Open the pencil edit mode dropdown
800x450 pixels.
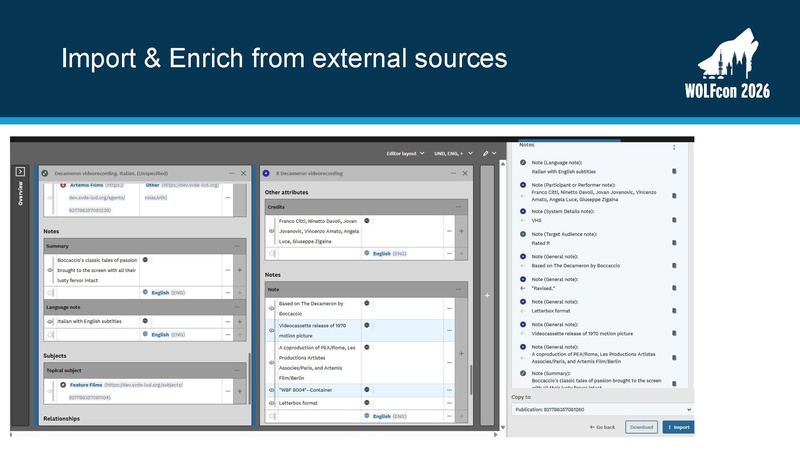tap(489, 153)
